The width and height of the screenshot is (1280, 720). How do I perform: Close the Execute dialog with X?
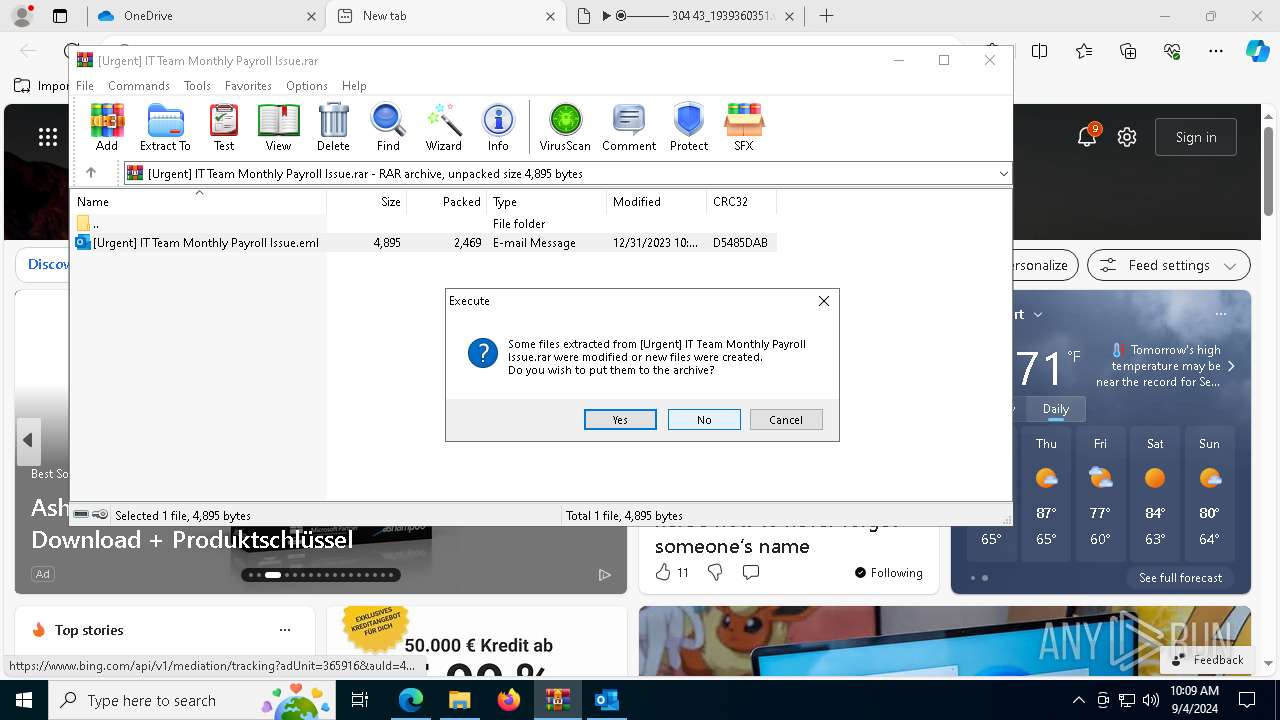point(824,301)
